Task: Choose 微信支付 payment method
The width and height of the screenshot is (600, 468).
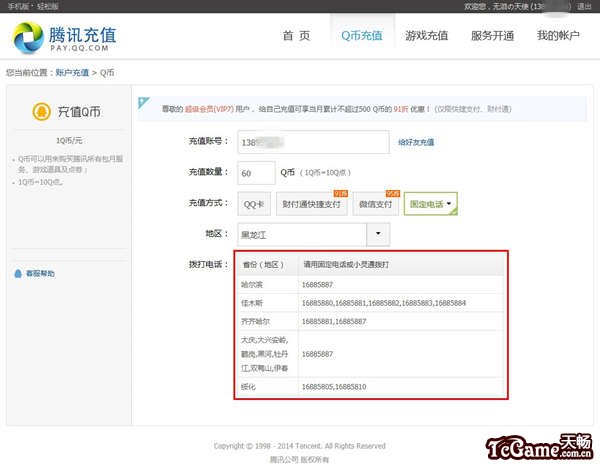Action: [375, 204]
